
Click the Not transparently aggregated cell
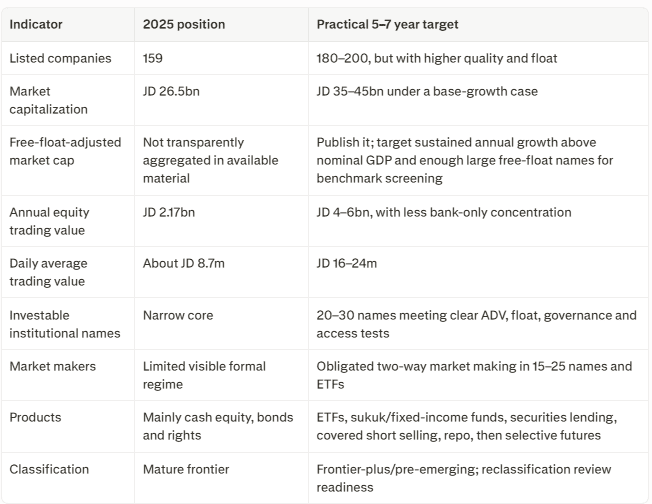pyautogui.click(x=210, y=160)
